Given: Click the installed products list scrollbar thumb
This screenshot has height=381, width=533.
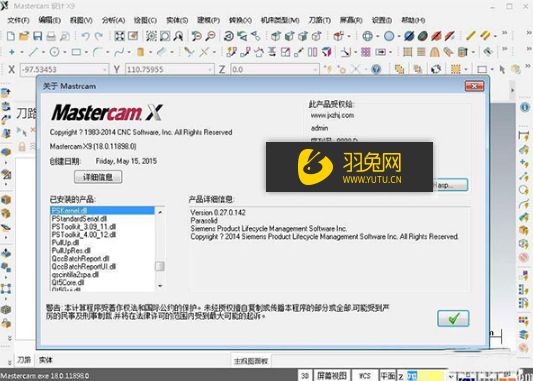Looking at the screenshot, I should coord(160,266).
